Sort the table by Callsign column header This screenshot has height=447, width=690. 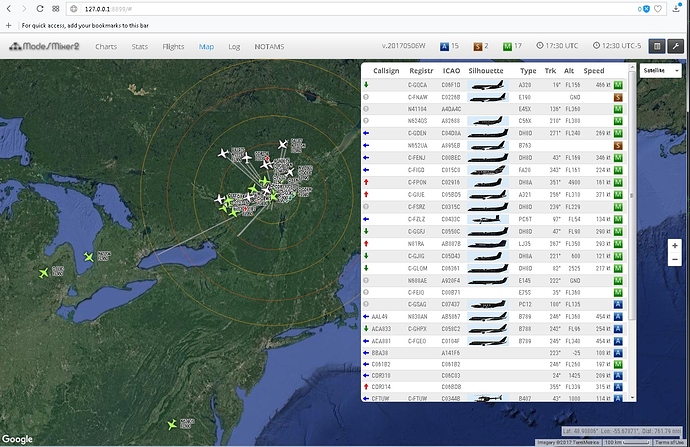pos(387,71)
